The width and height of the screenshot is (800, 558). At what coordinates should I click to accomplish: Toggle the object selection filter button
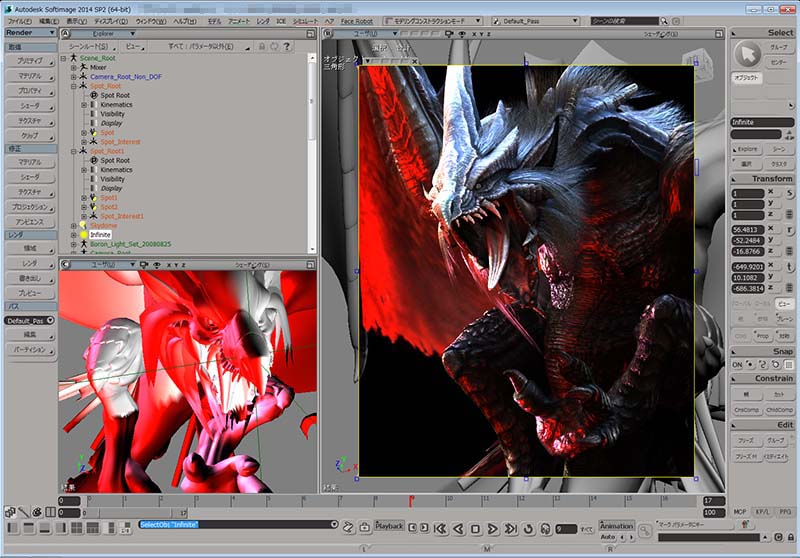746,78
